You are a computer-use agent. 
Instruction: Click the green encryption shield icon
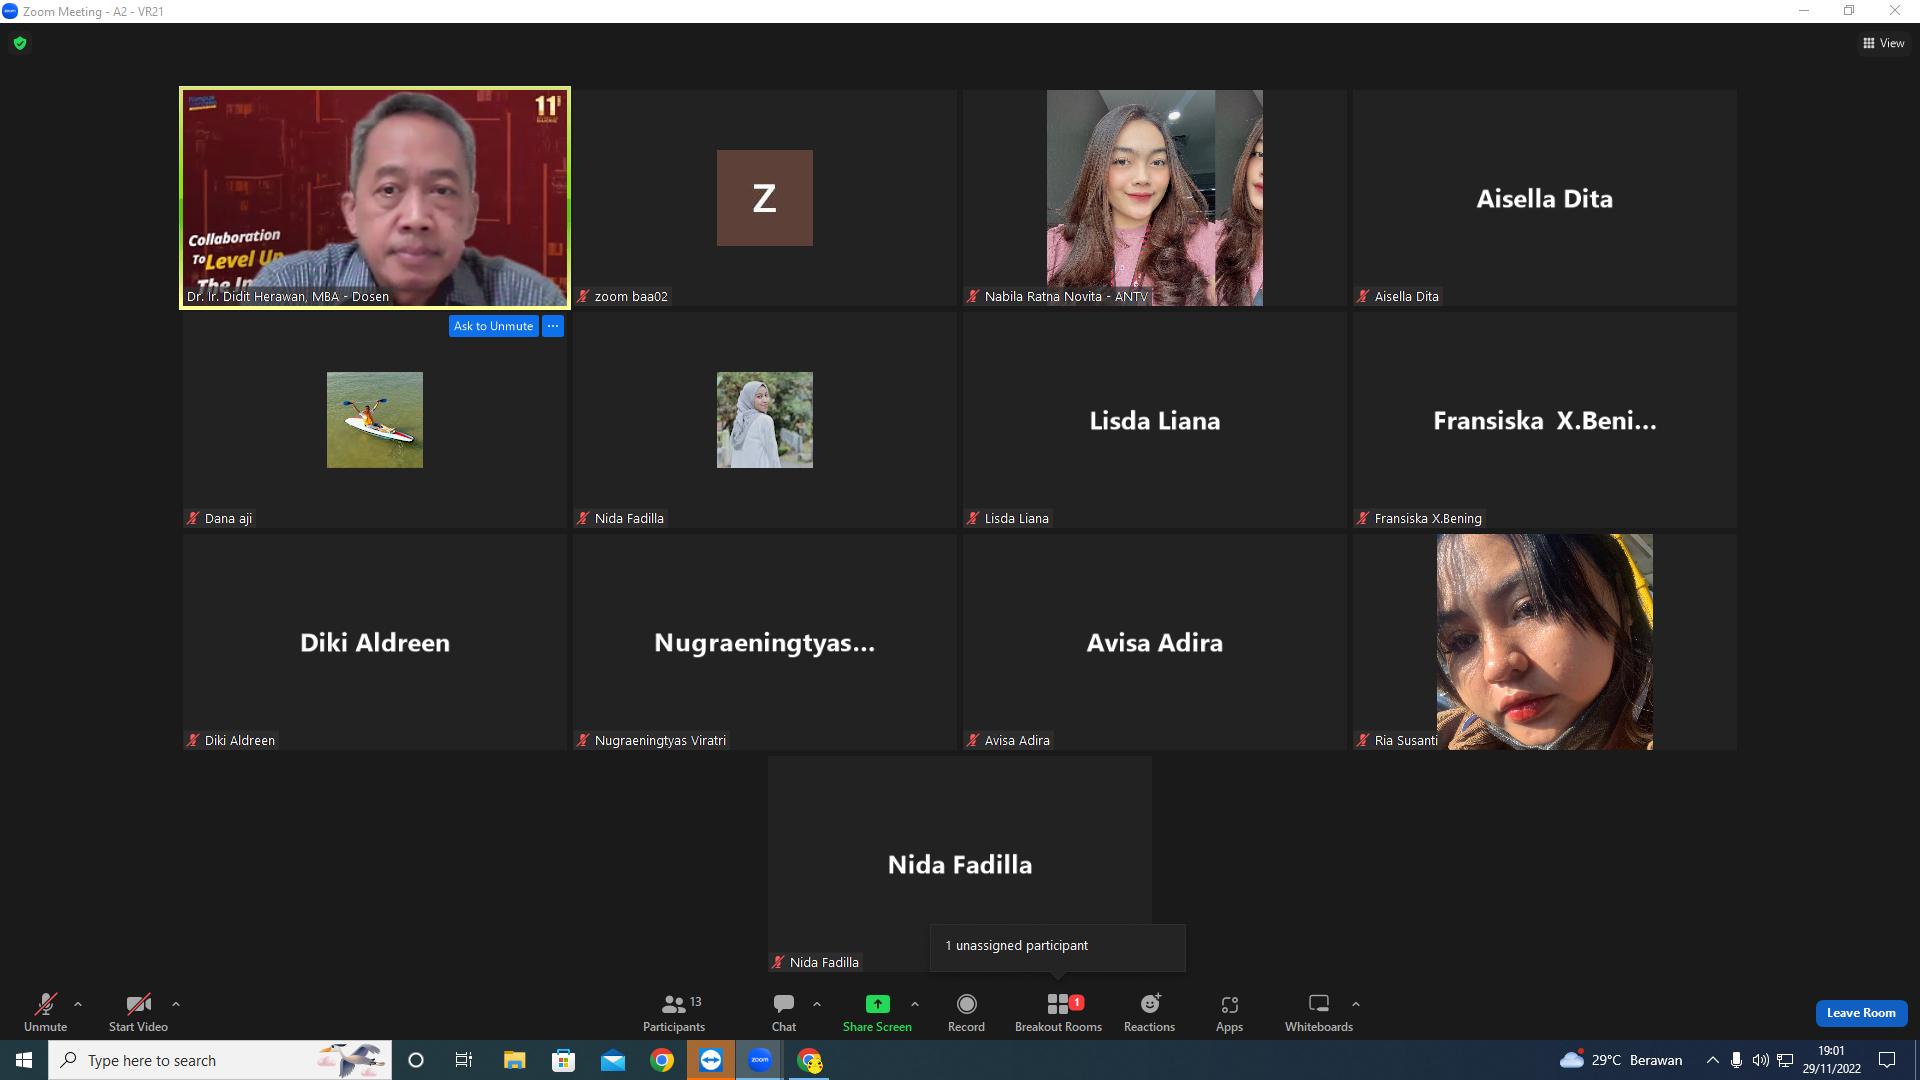20,43
